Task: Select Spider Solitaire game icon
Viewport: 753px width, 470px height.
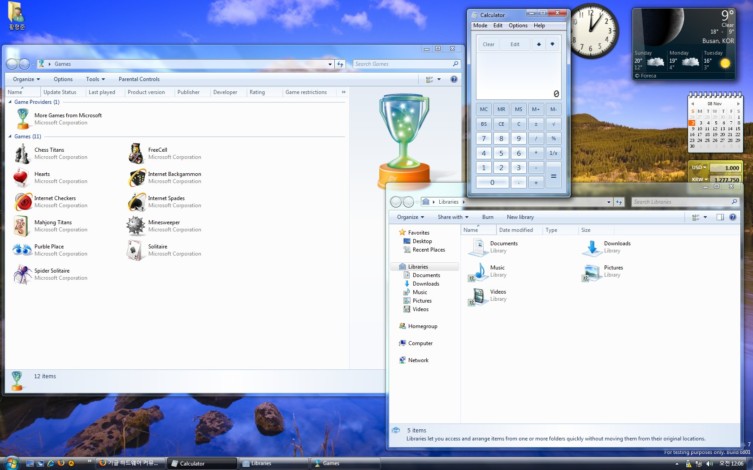Action: tap(22, 274)
